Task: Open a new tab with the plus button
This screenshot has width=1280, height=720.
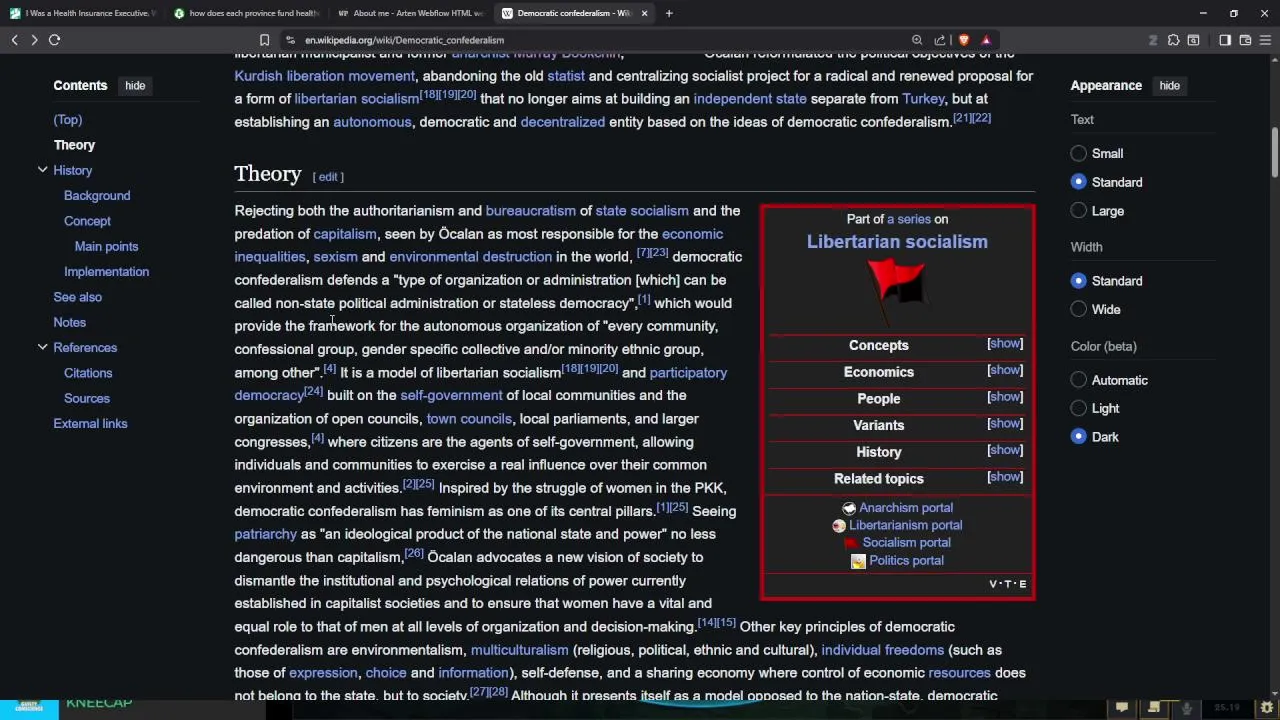Action: [669, 13]
